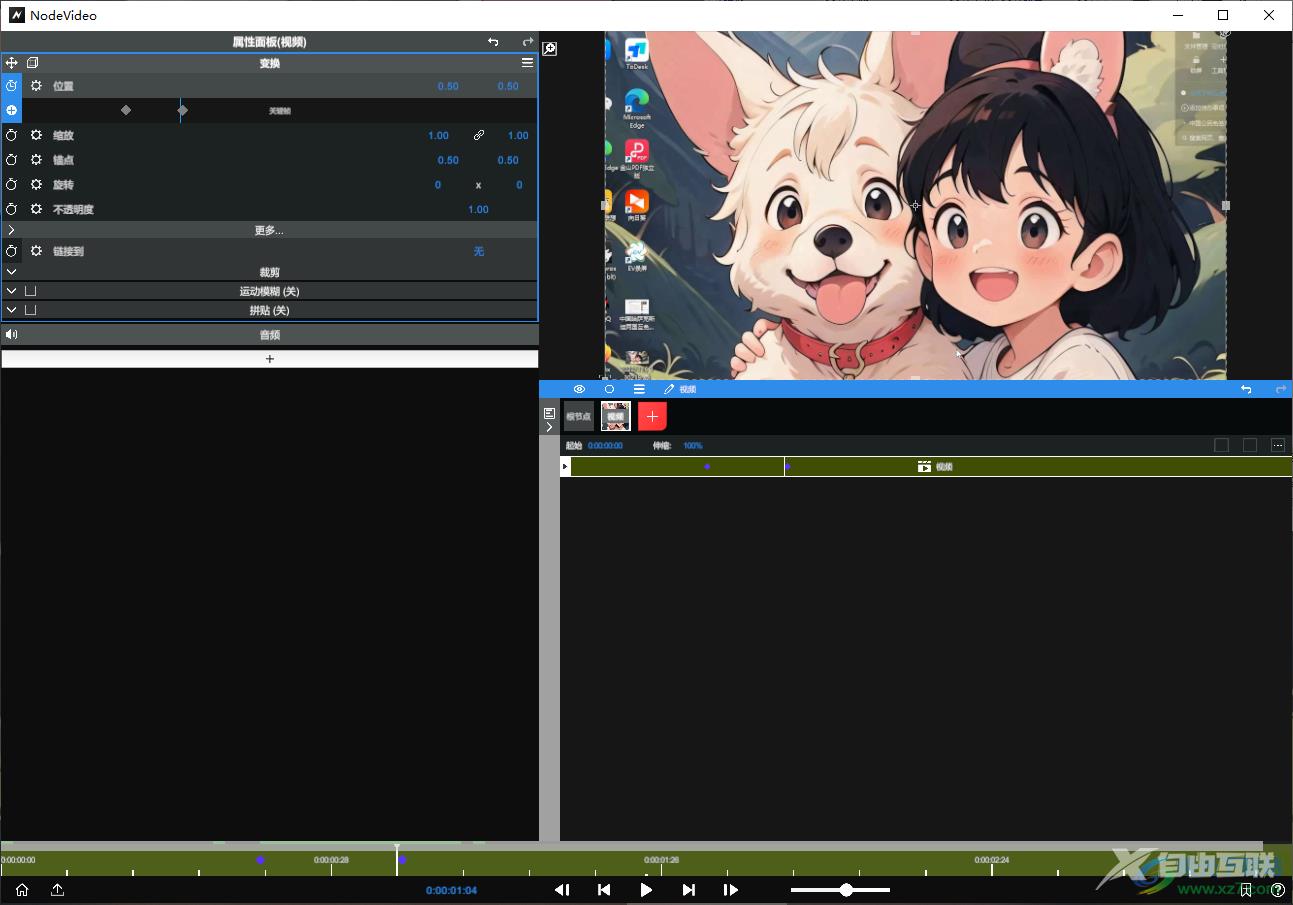Open the gear settings for 缩放

36,135
